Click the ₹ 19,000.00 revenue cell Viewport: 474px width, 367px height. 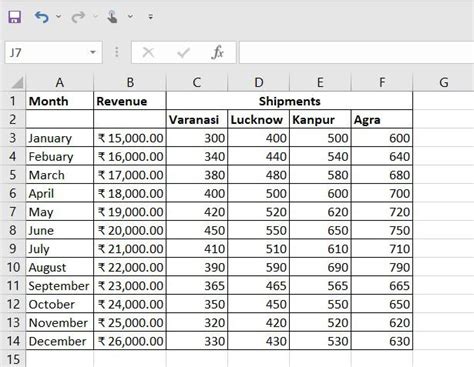(x=130, y=212)
